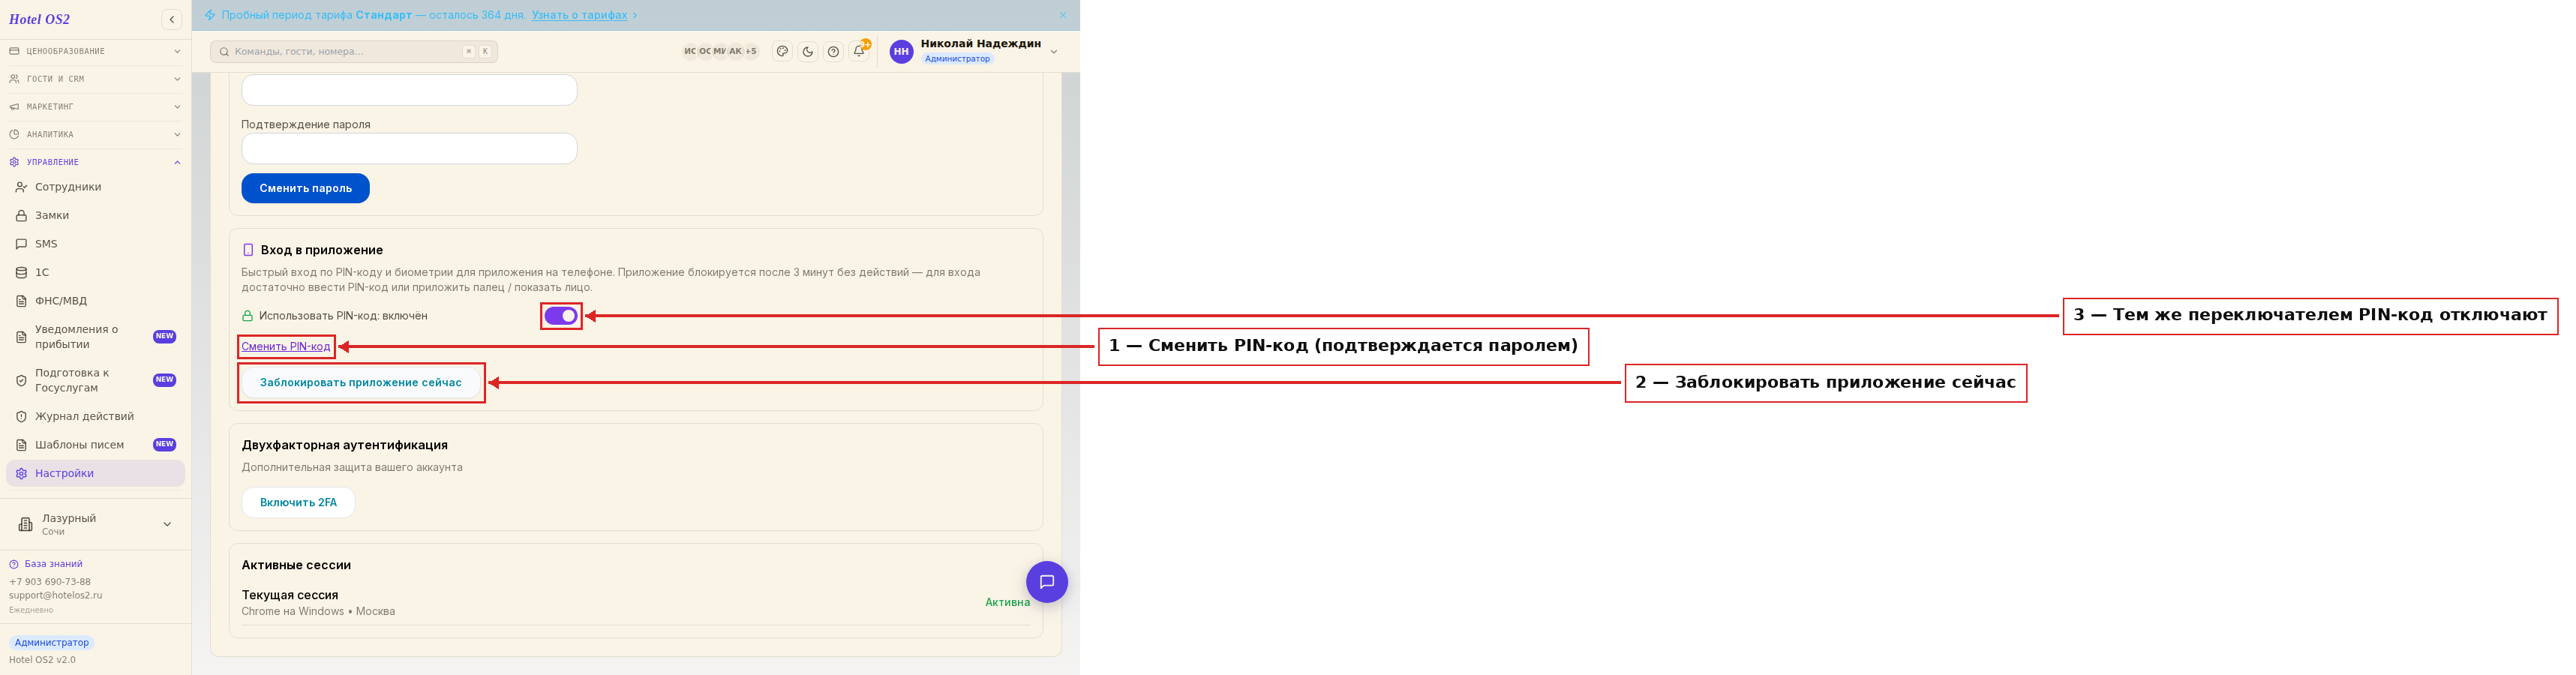Viewport: 2576px width, 675px height.
Task: Click the SMS message icon
Action: 21,244
